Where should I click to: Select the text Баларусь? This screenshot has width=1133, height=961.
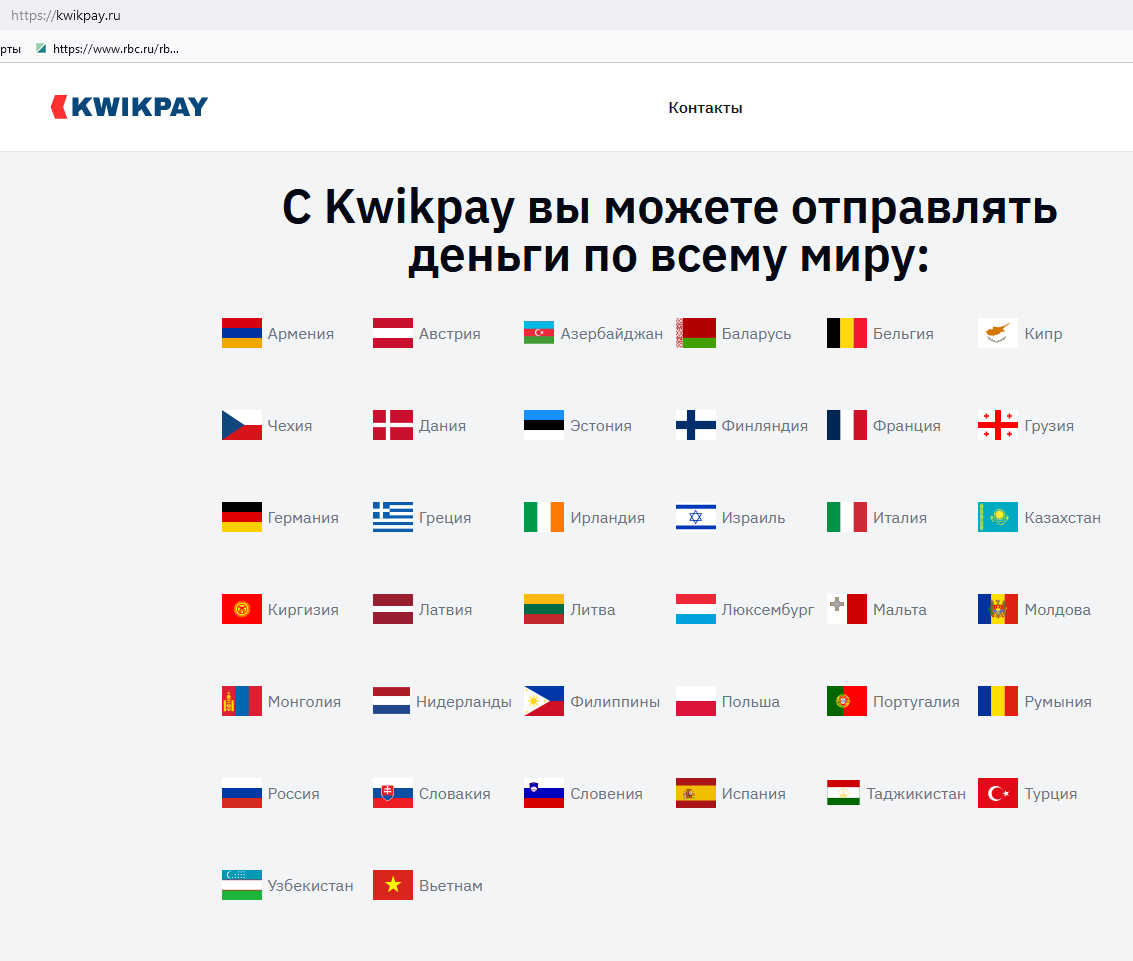coord(757,334)
